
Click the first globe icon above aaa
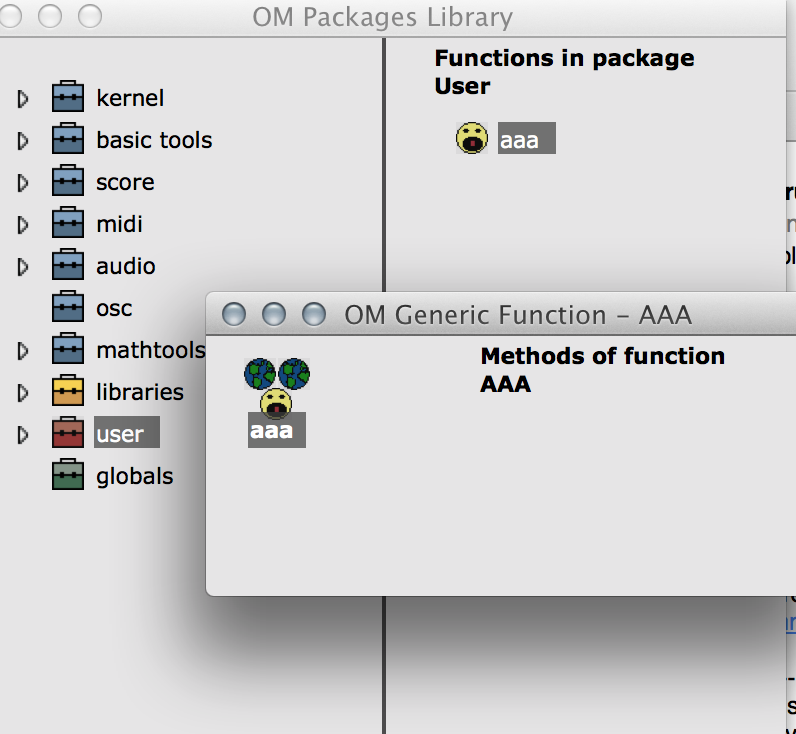[x=260, y=374]
